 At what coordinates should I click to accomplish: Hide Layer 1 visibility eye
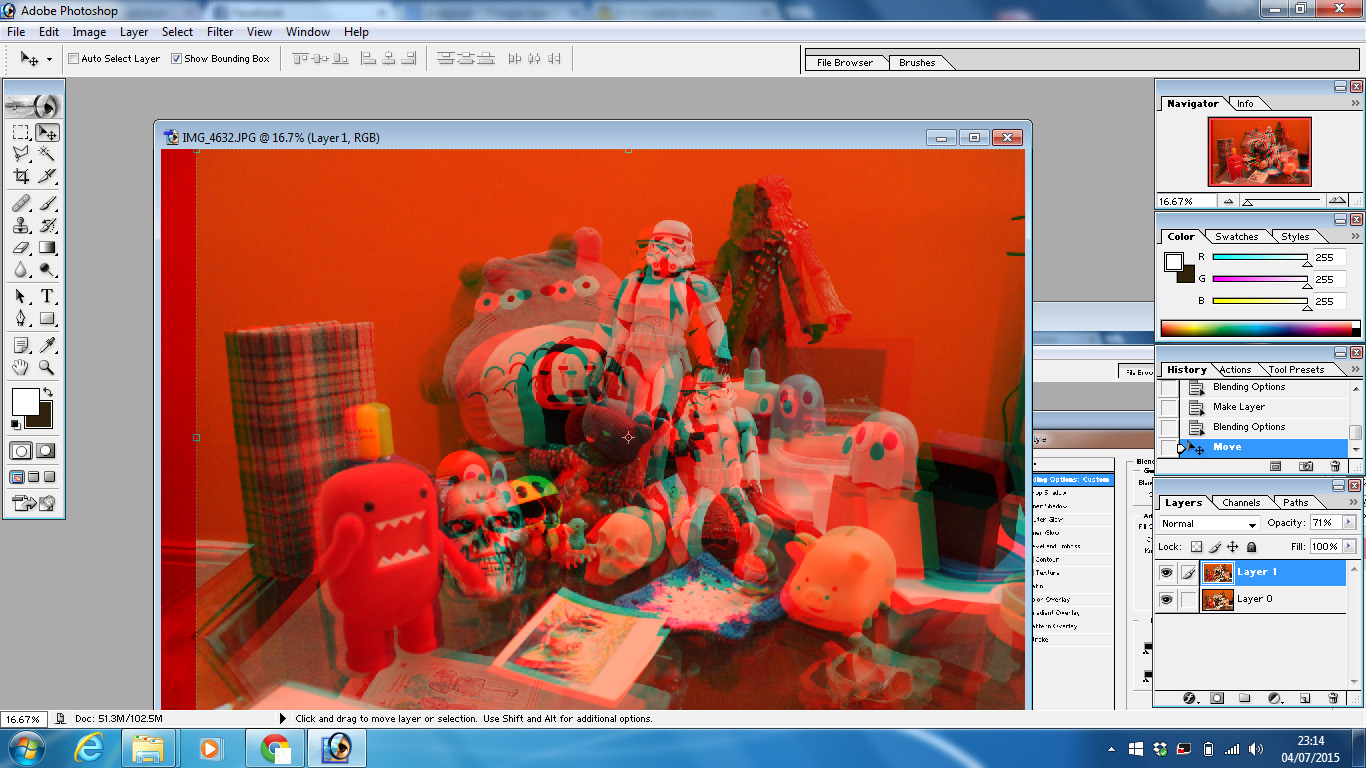[1166, 572]
